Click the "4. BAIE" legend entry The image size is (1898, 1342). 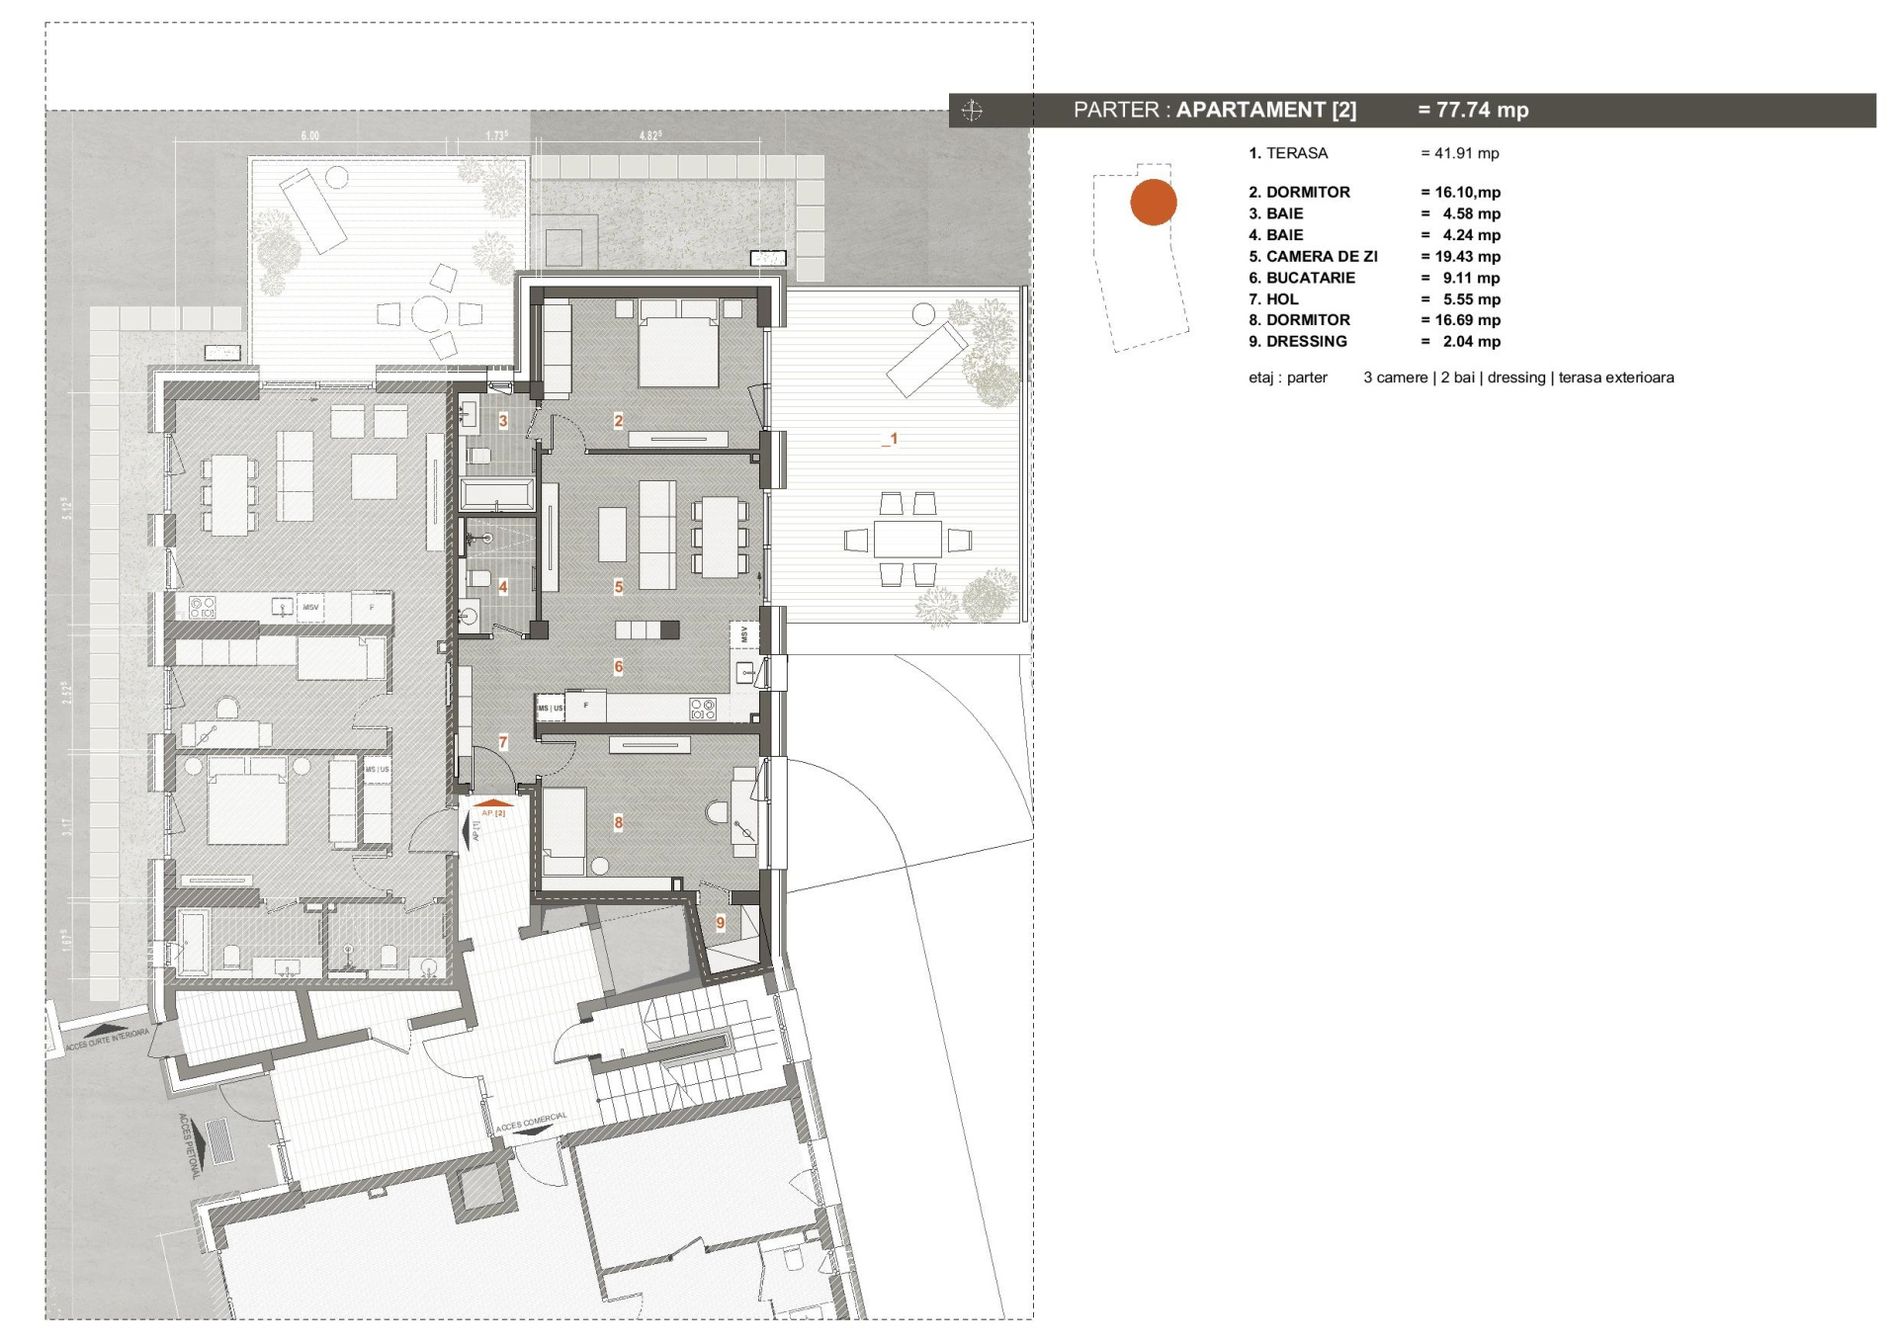click(1276, 235)
